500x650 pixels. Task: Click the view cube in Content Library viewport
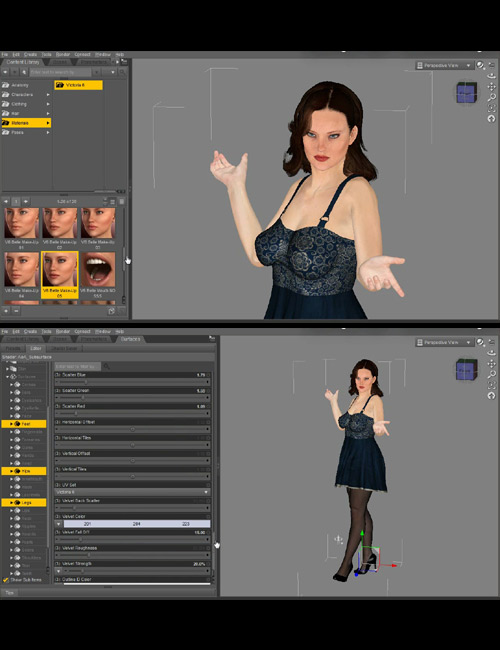point(466,92)
